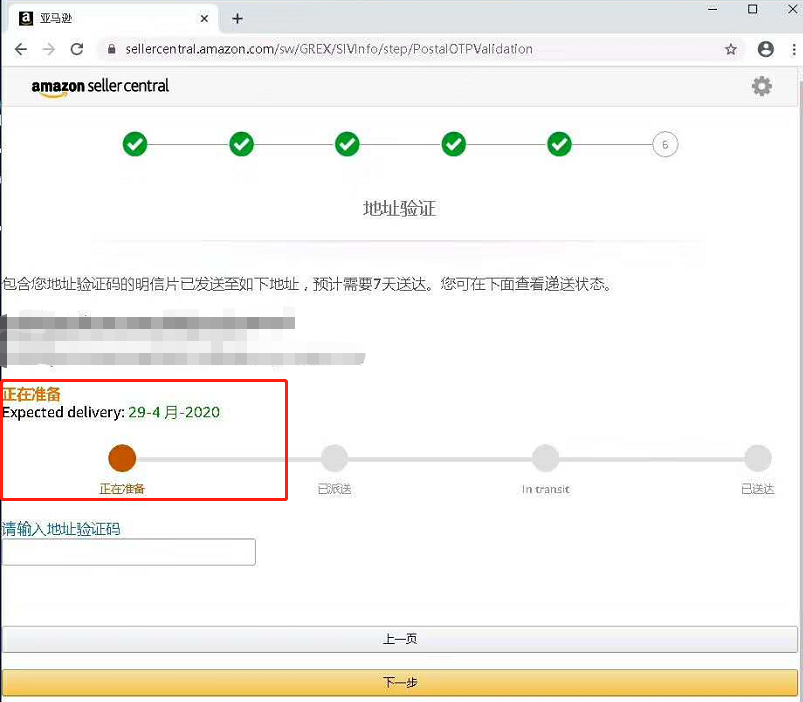Screen dimensions: 803x702
Task: Click the second completed step checkmark
Action: tap(241, 144)
